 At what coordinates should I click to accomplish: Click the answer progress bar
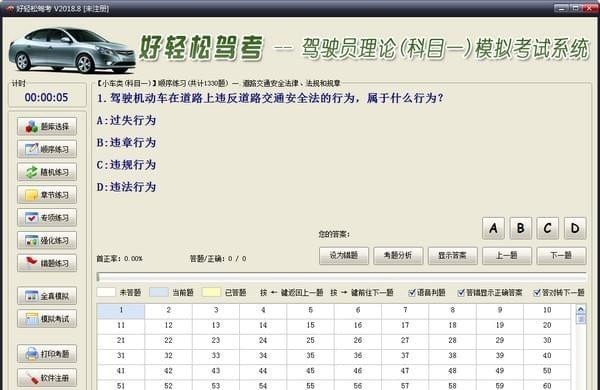pos(341,276)
